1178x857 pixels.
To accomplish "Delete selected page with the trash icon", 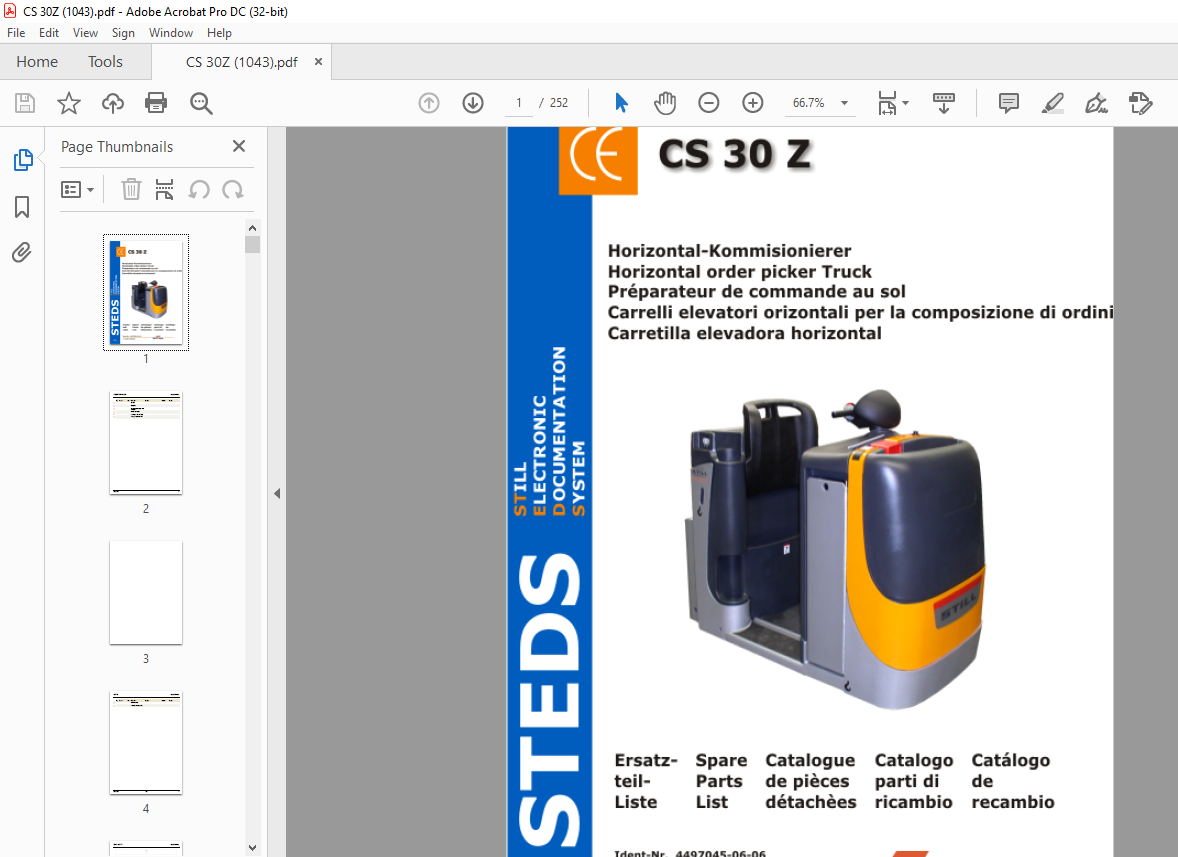I will pos(131,189).
